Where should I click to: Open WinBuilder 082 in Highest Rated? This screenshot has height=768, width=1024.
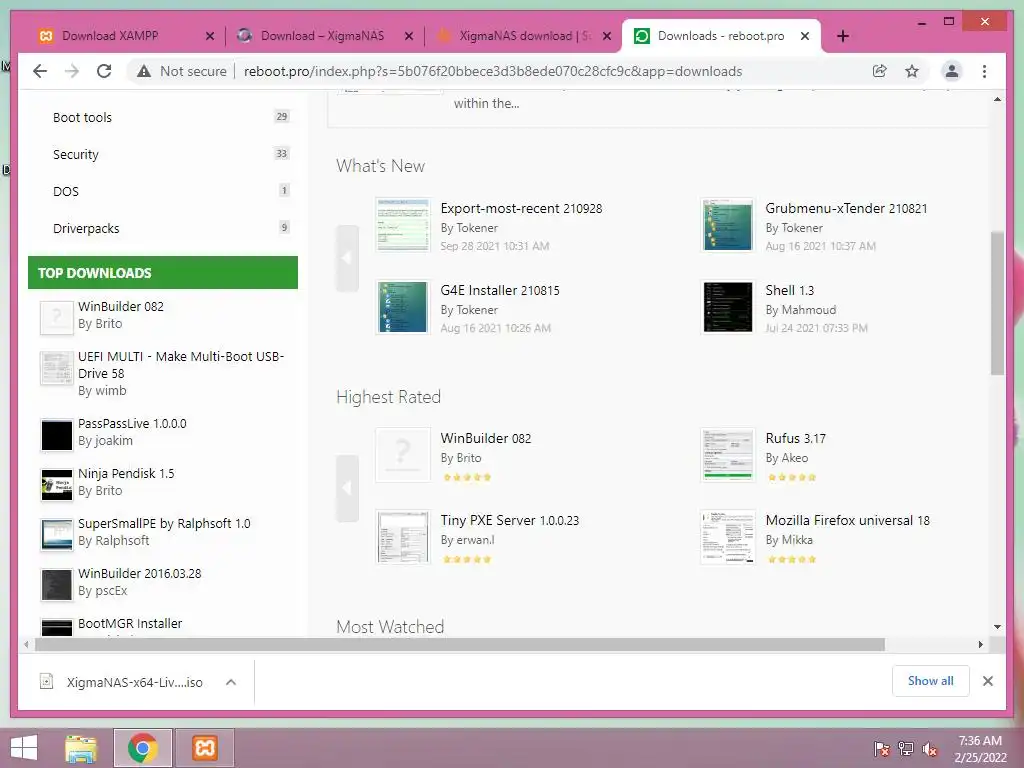point(486,438)
